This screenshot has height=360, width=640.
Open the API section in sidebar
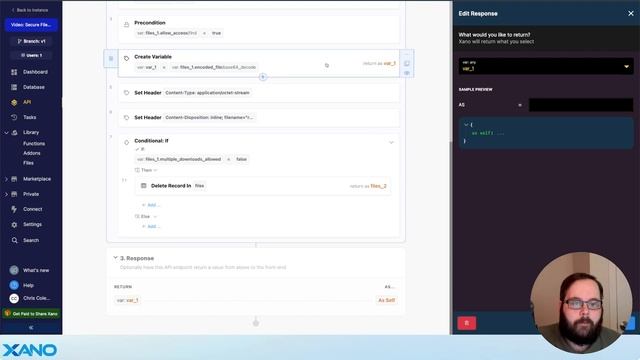27,102
